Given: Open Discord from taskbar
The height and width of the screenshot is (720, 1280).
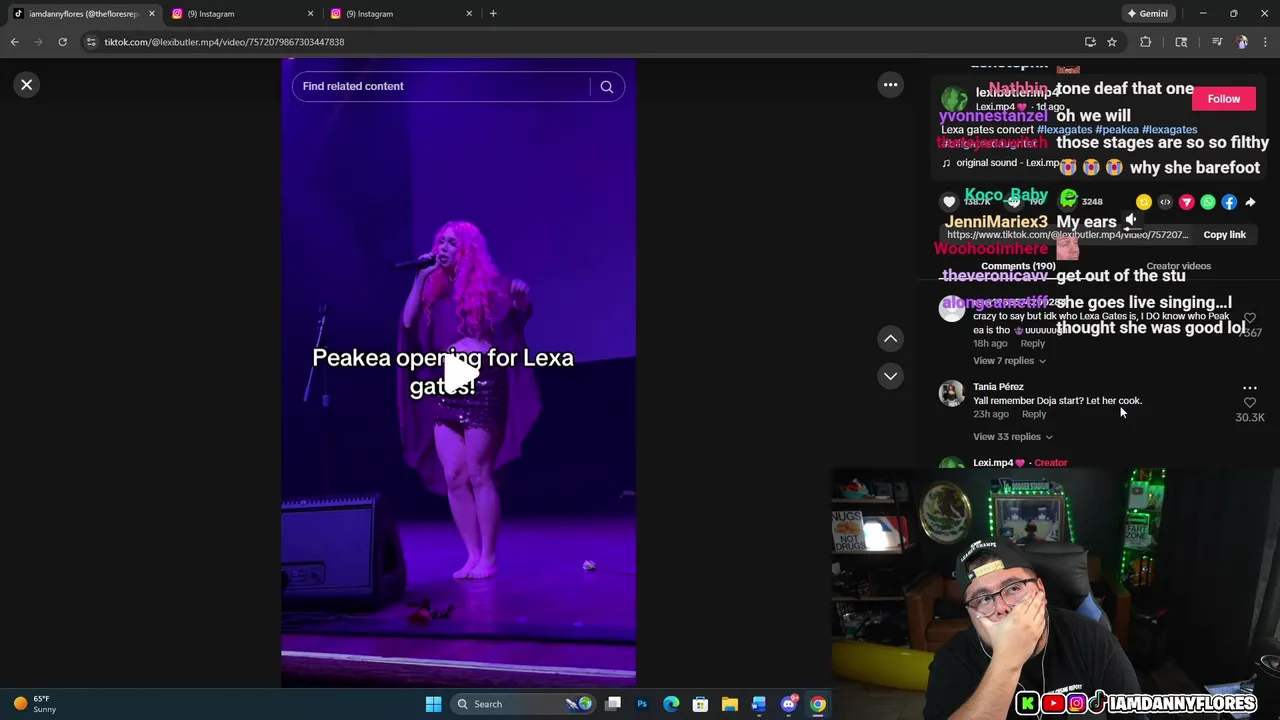Looking at the screenshot, I should (x=789, y=704).
